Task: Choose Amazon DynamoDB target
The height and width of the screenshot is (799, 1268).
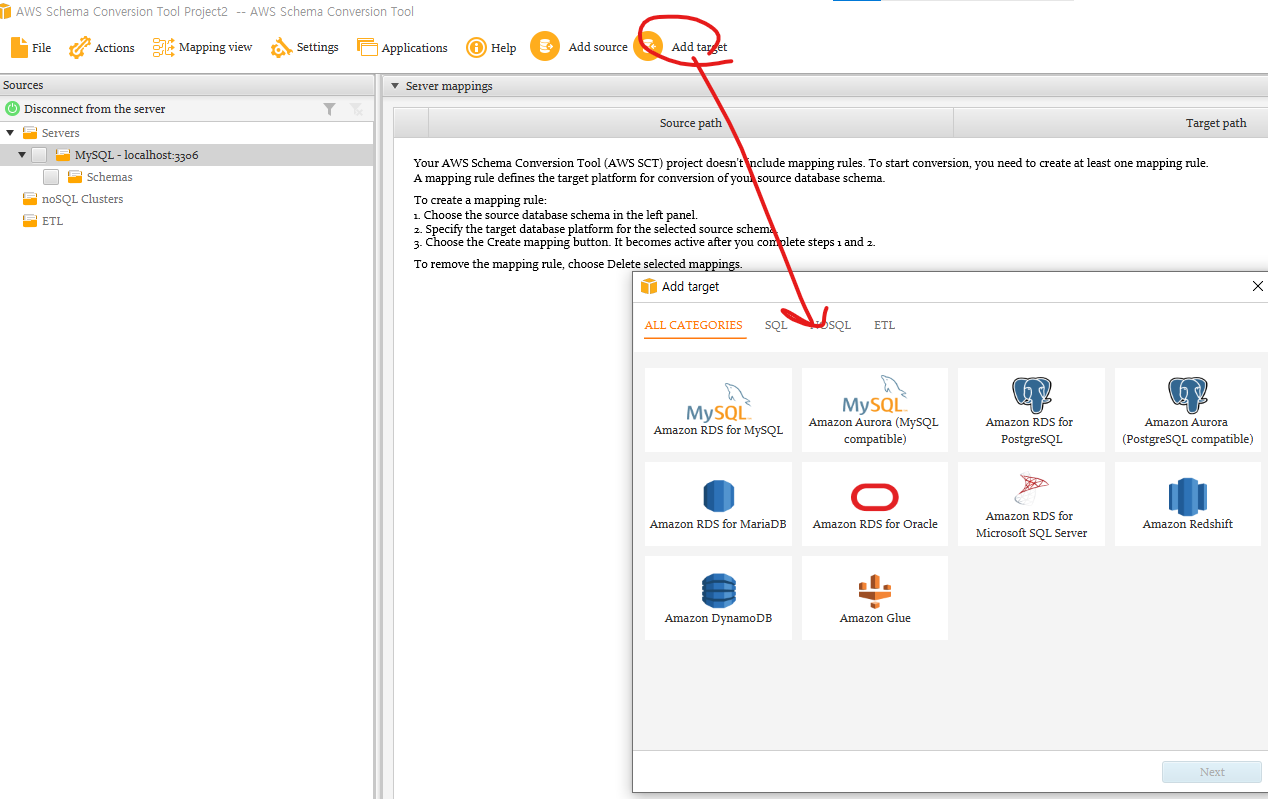Action: click(718, 598)
